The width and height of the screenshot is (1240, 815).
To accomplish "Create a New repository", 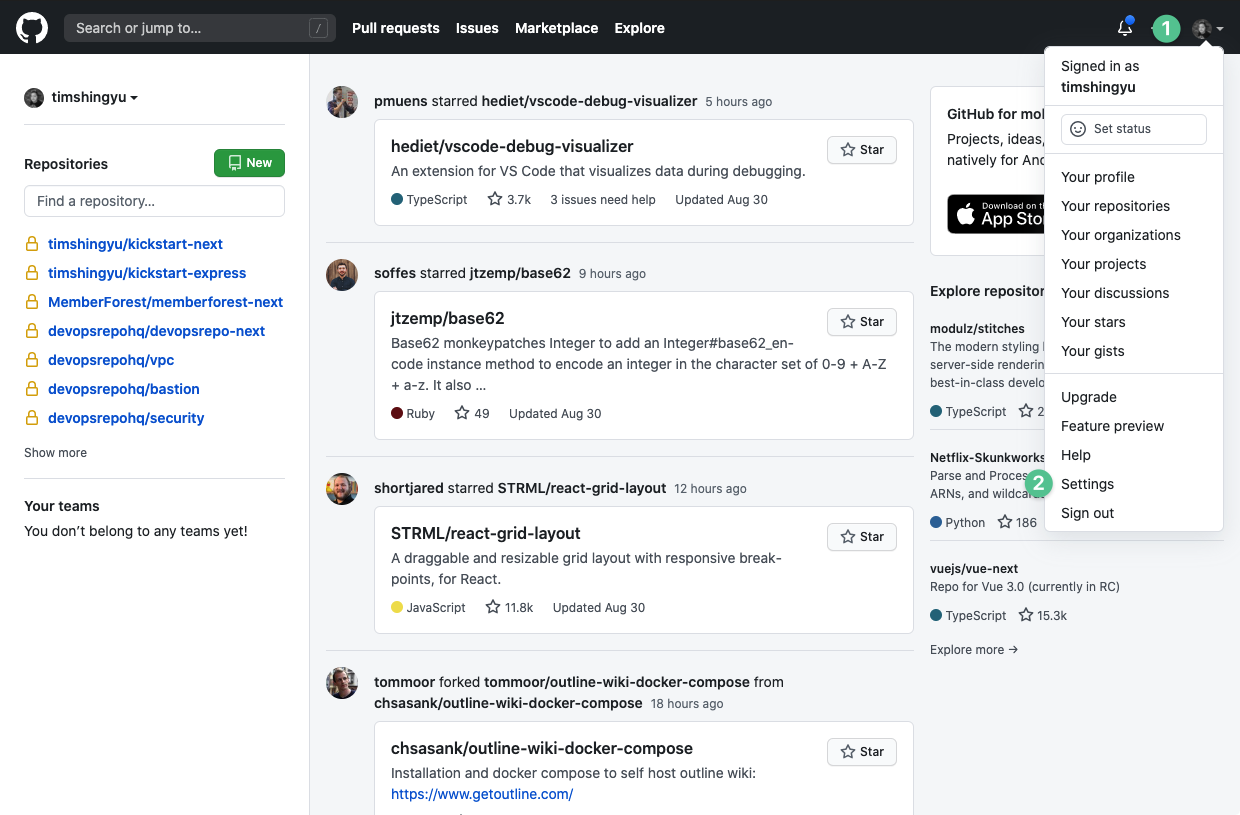I will click(x=249, y=163).
